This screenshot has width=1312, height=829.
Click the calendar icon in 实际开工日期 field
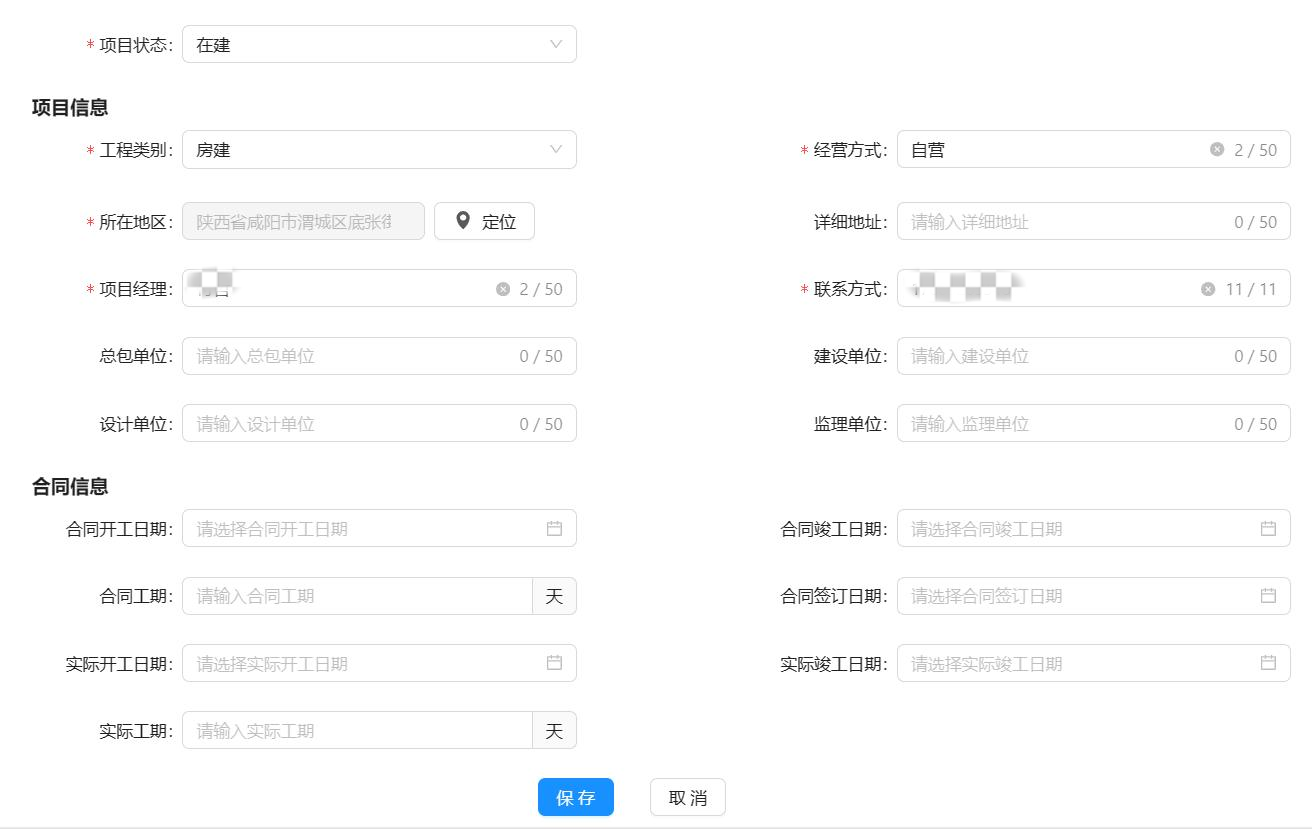[554, 663]
